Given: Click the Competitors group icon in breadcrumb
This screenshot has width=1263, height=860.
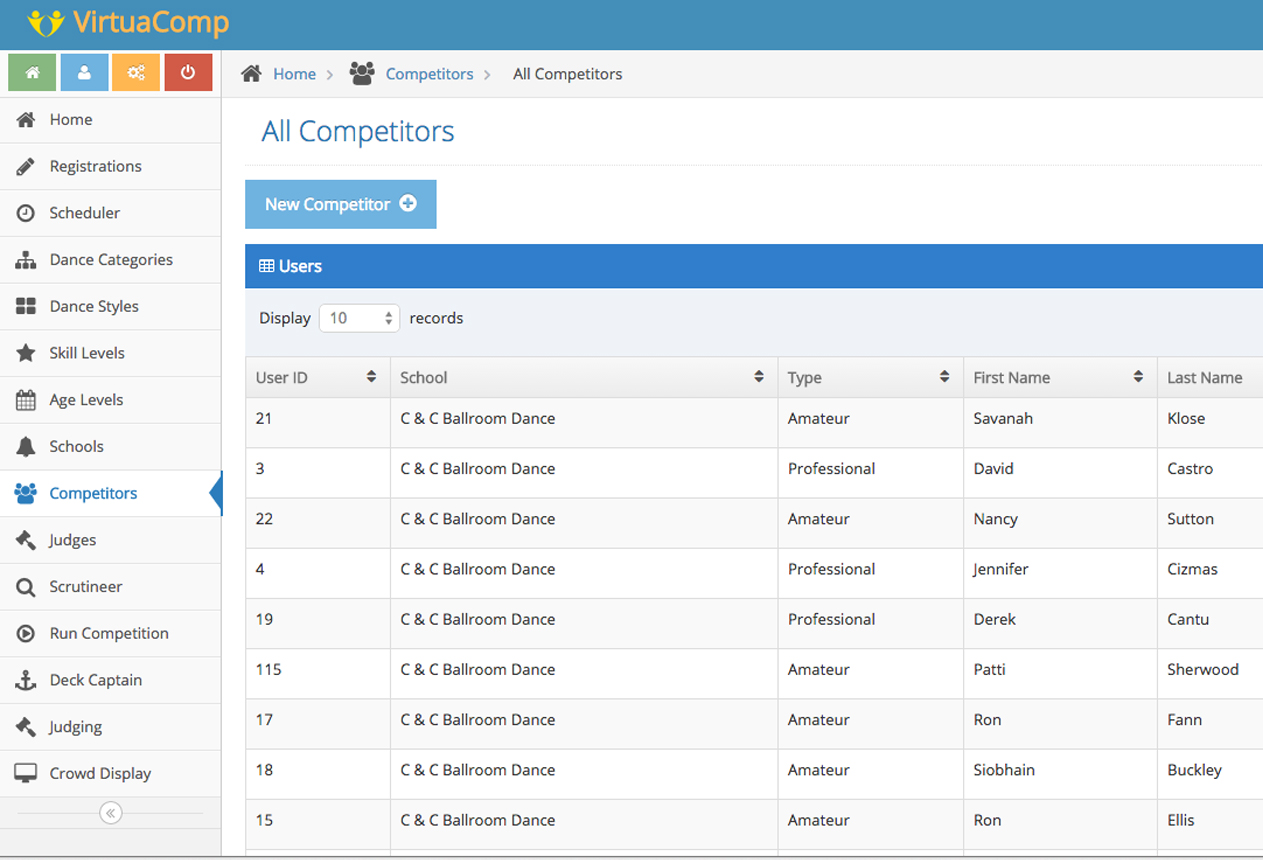Looking at the screenshot, I should [362, 74].
